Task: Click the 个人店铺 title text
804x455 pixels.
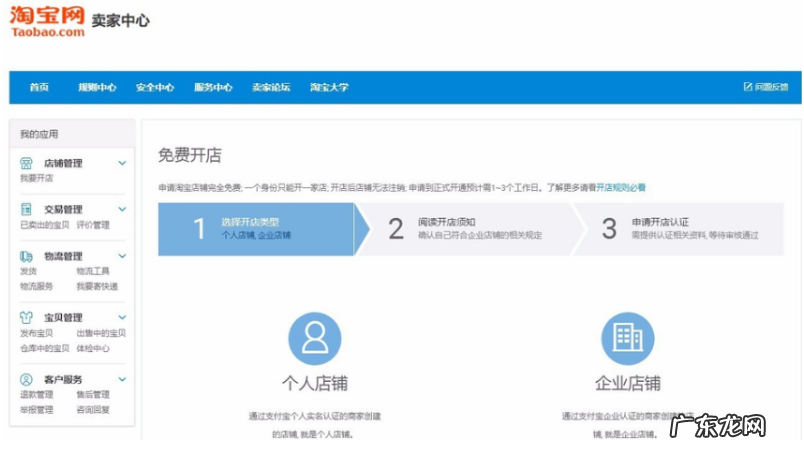Action: click(315, 383)
